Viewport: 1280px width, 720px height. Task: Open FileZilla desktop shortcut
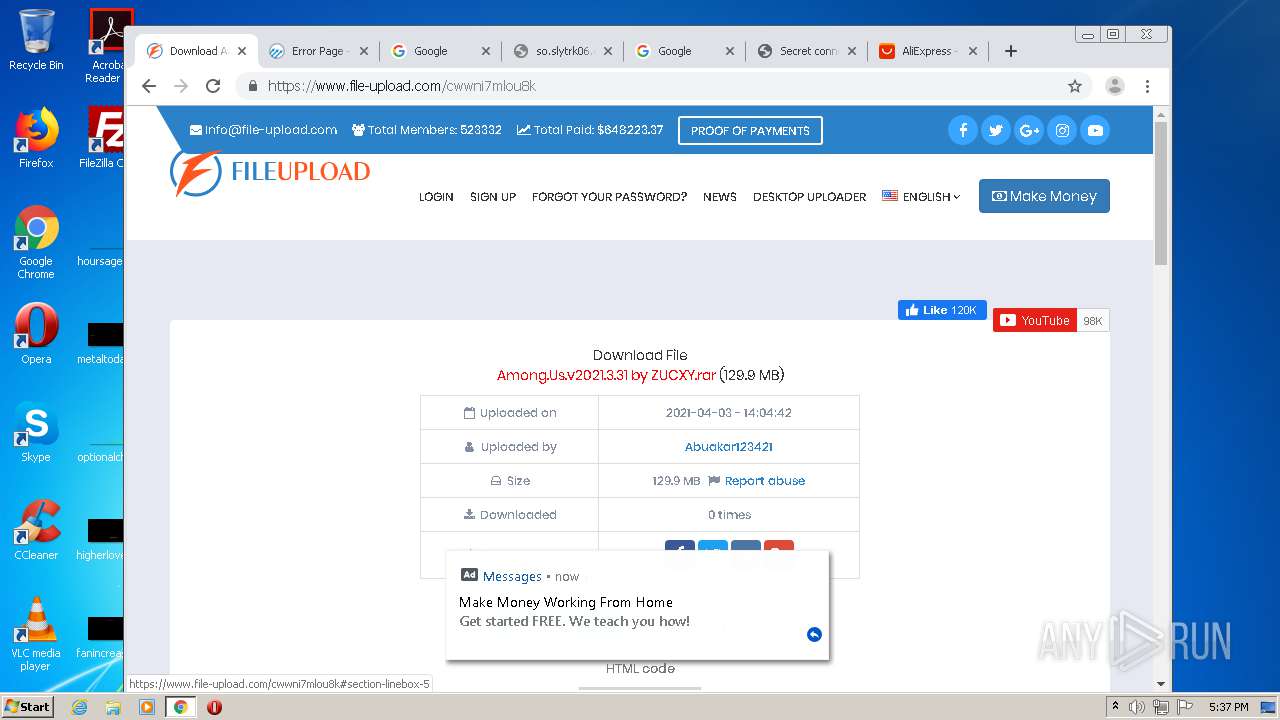103,138
